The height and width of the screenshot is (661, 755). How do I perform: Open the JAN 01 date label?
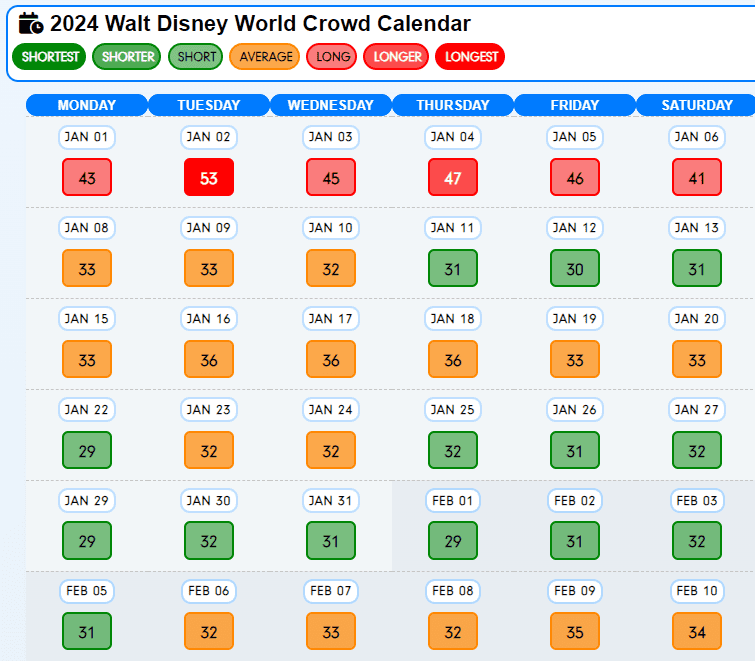87,137
